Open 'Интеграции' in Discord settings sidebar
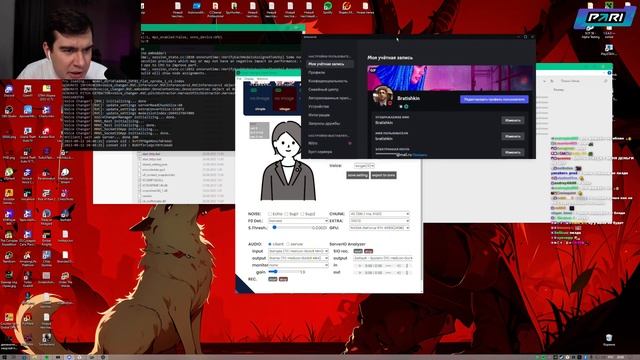This screenshot has height=360, width=640. tap(319, 115)
